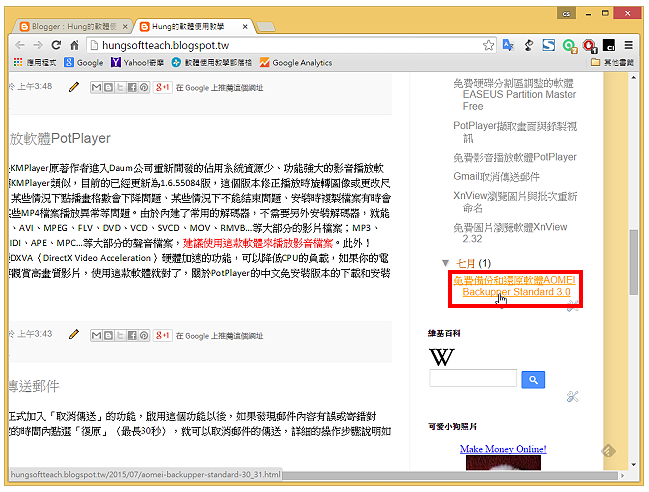This screenshot has height=492, width=649.
Task: Edit the Wikipedia gadget with wrench icon
Action: (572, 396)
